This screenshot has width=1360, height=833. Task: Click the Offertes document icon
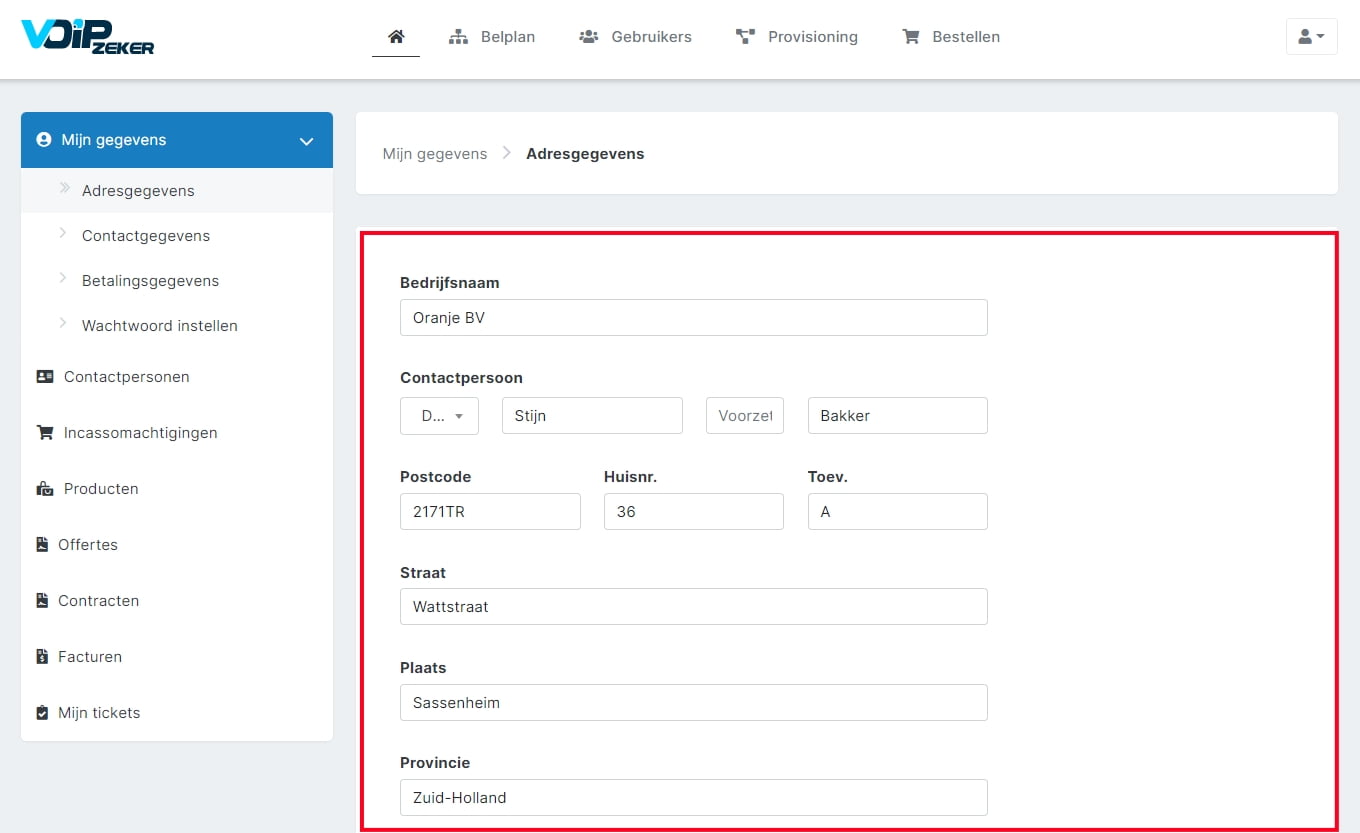pos(42,545)
